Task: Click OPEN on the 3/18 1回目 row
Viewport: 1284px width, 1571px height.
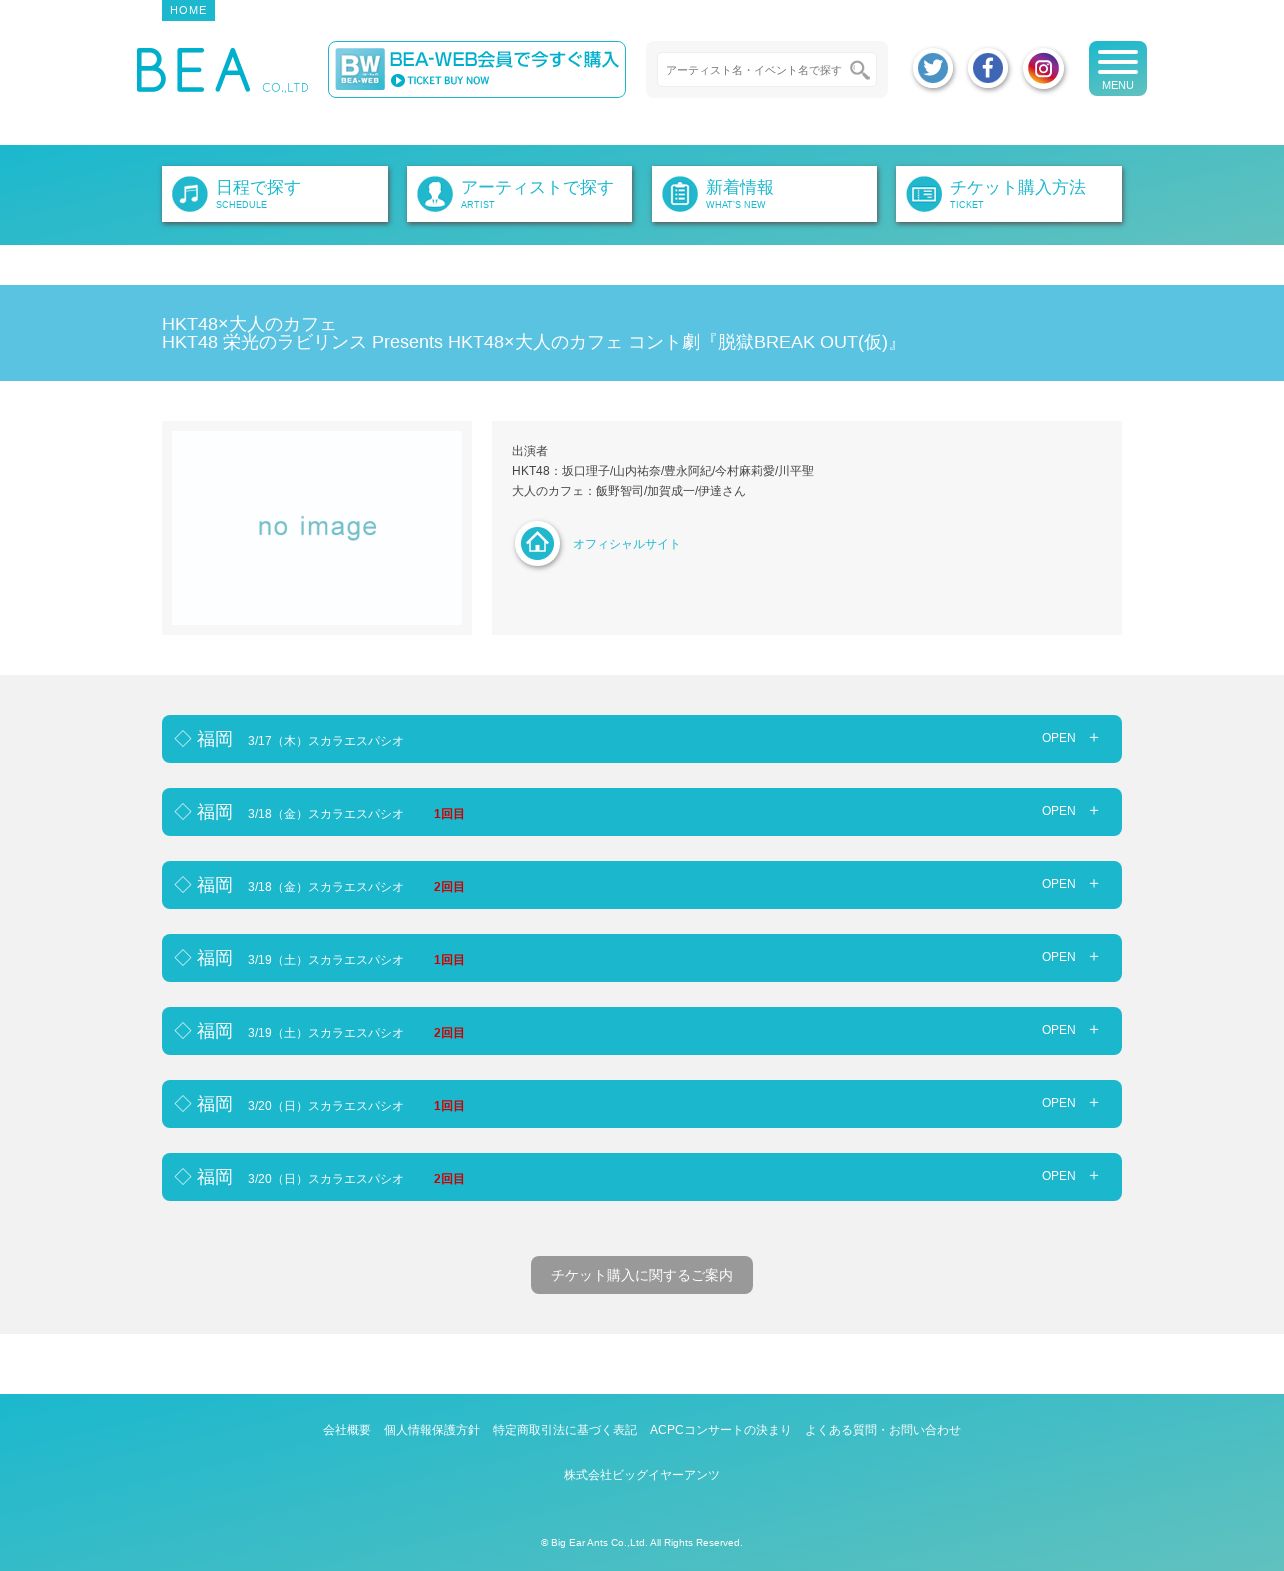Action: [x=1058, y=811]
